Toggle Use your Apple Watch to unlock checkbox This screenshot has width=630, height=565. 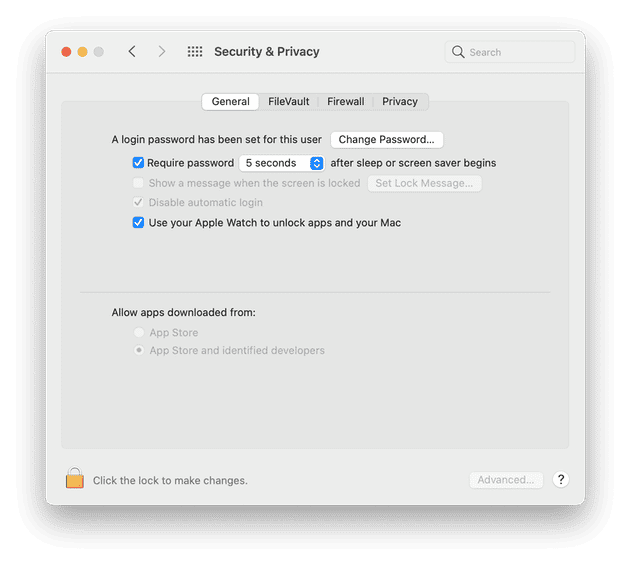tap(138, 223)
